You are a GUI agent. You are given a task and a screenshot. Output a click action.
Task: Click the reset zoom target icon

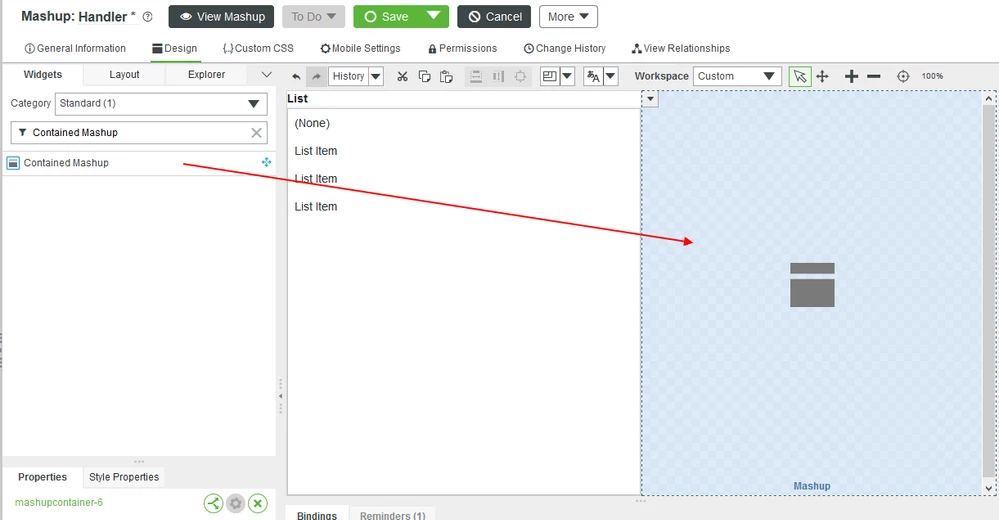click(903, 76)
